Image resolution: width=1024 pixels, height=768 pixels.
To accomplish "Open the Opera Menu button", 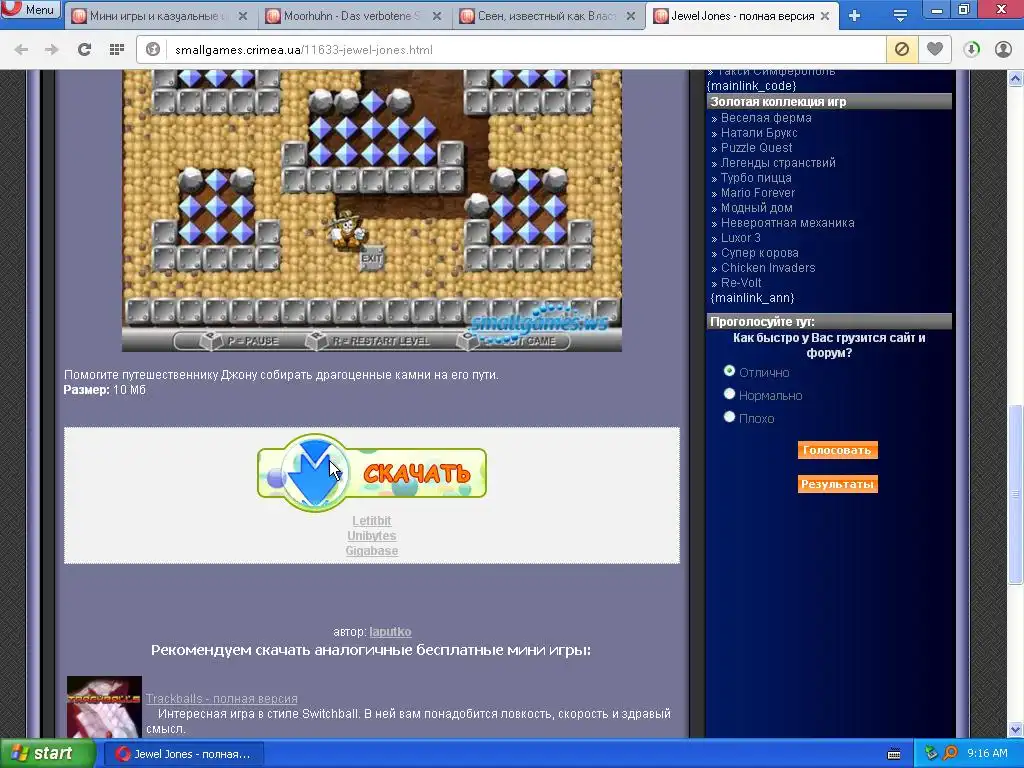I will pyautogui.click(x=30, y=9).
